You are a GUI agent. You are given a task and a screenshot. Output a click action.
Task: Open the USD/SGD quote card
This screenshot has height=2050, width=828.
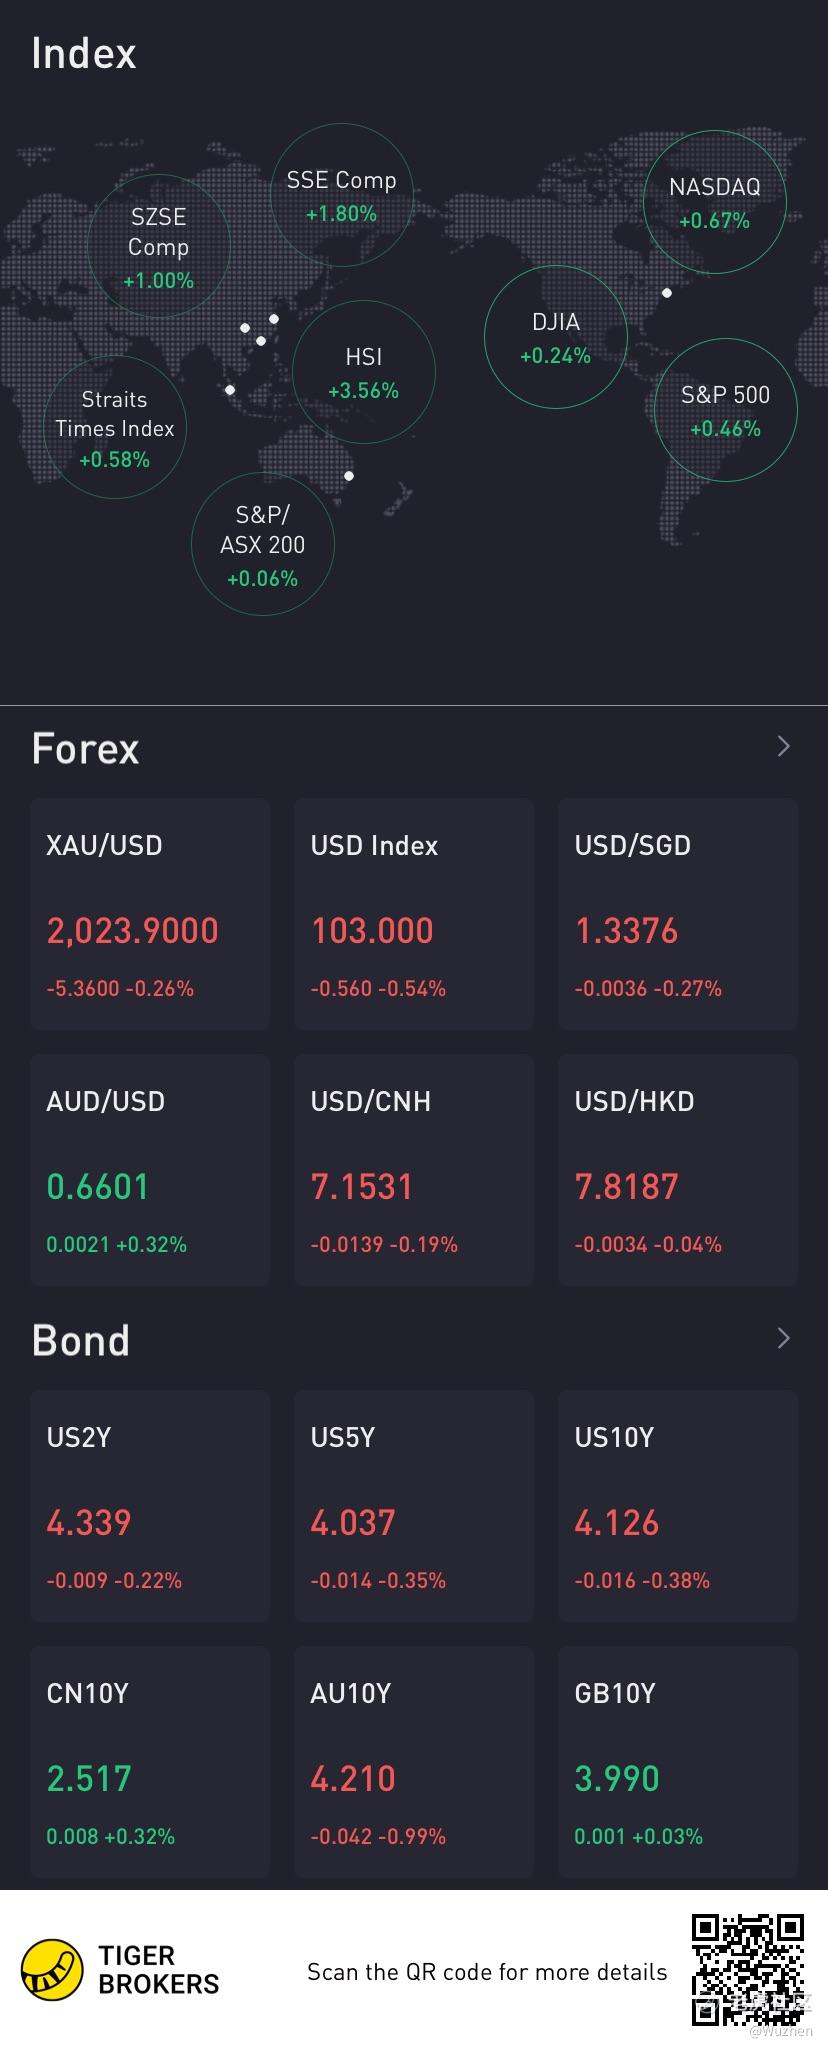click(x=678, y=914)
